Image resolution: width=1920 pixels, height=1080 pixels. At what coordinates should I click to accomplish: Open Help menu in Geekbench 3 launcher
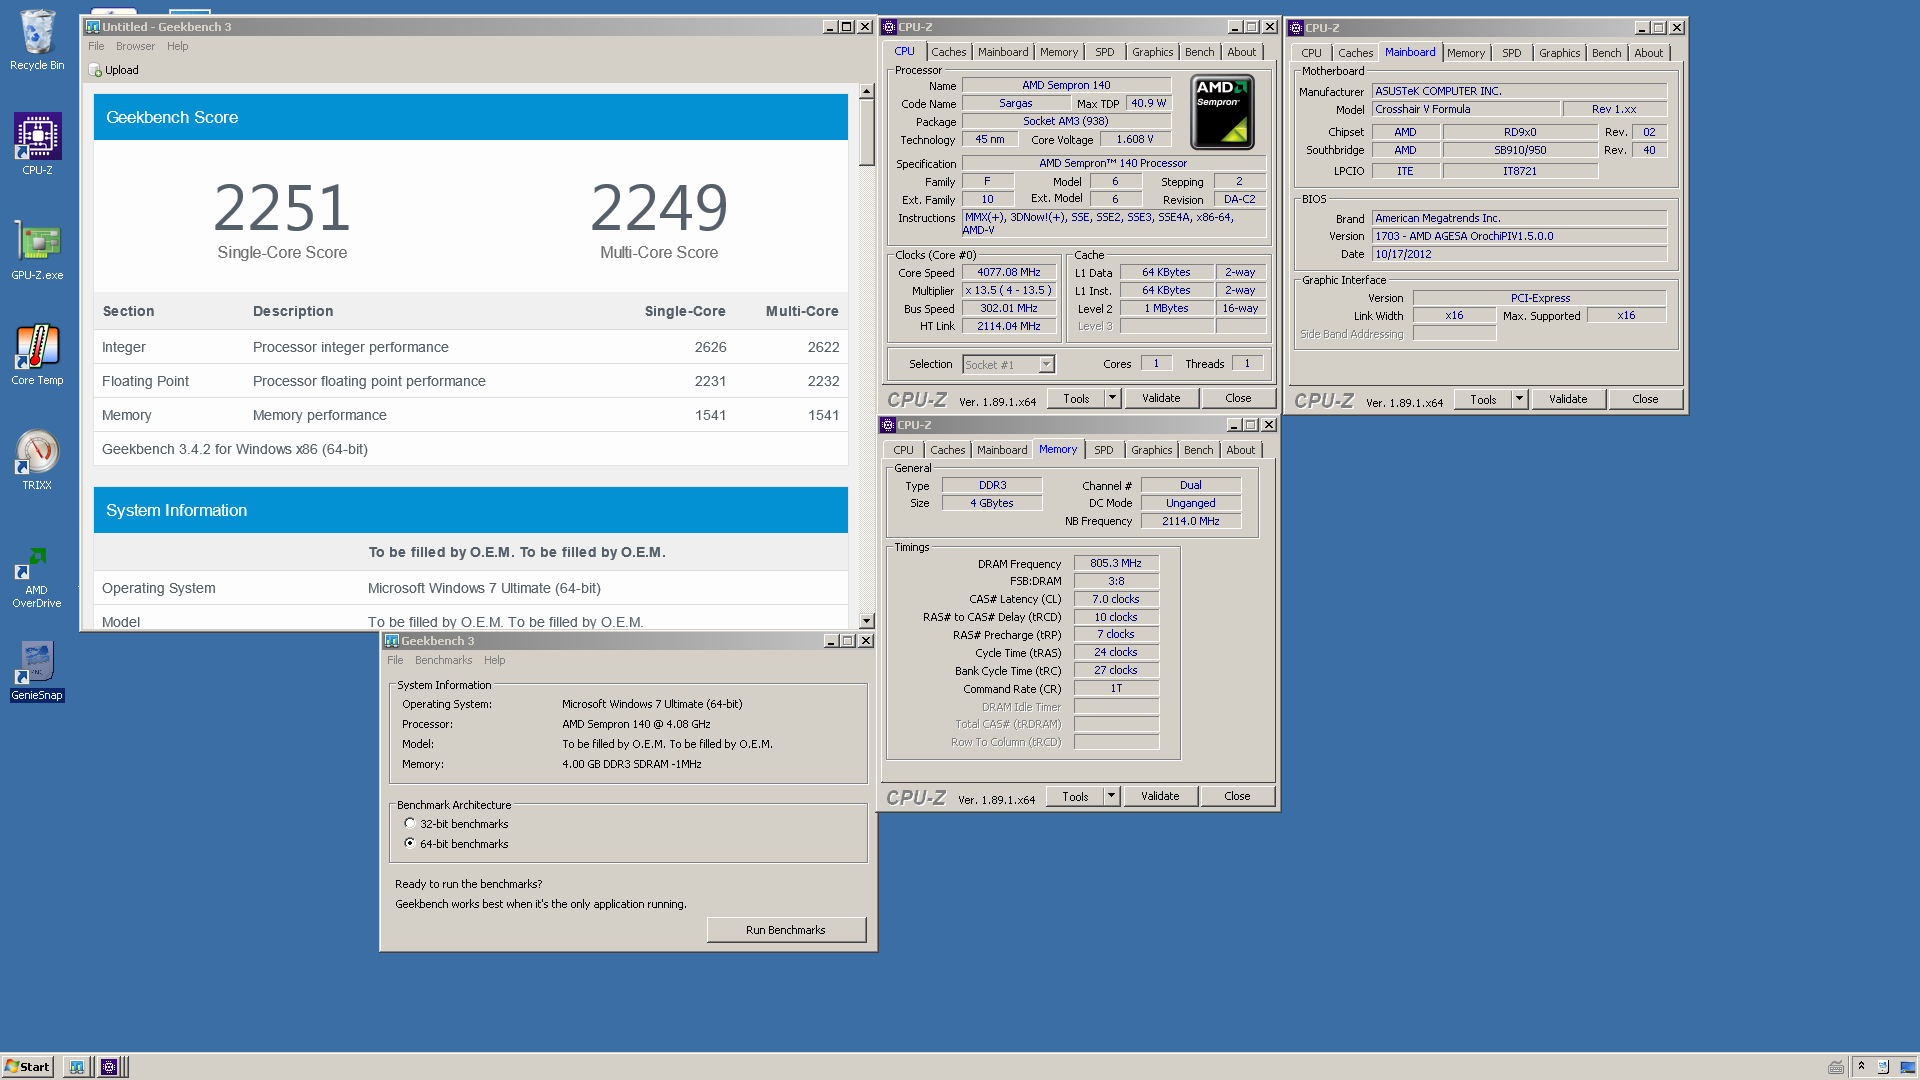point(494,660)
